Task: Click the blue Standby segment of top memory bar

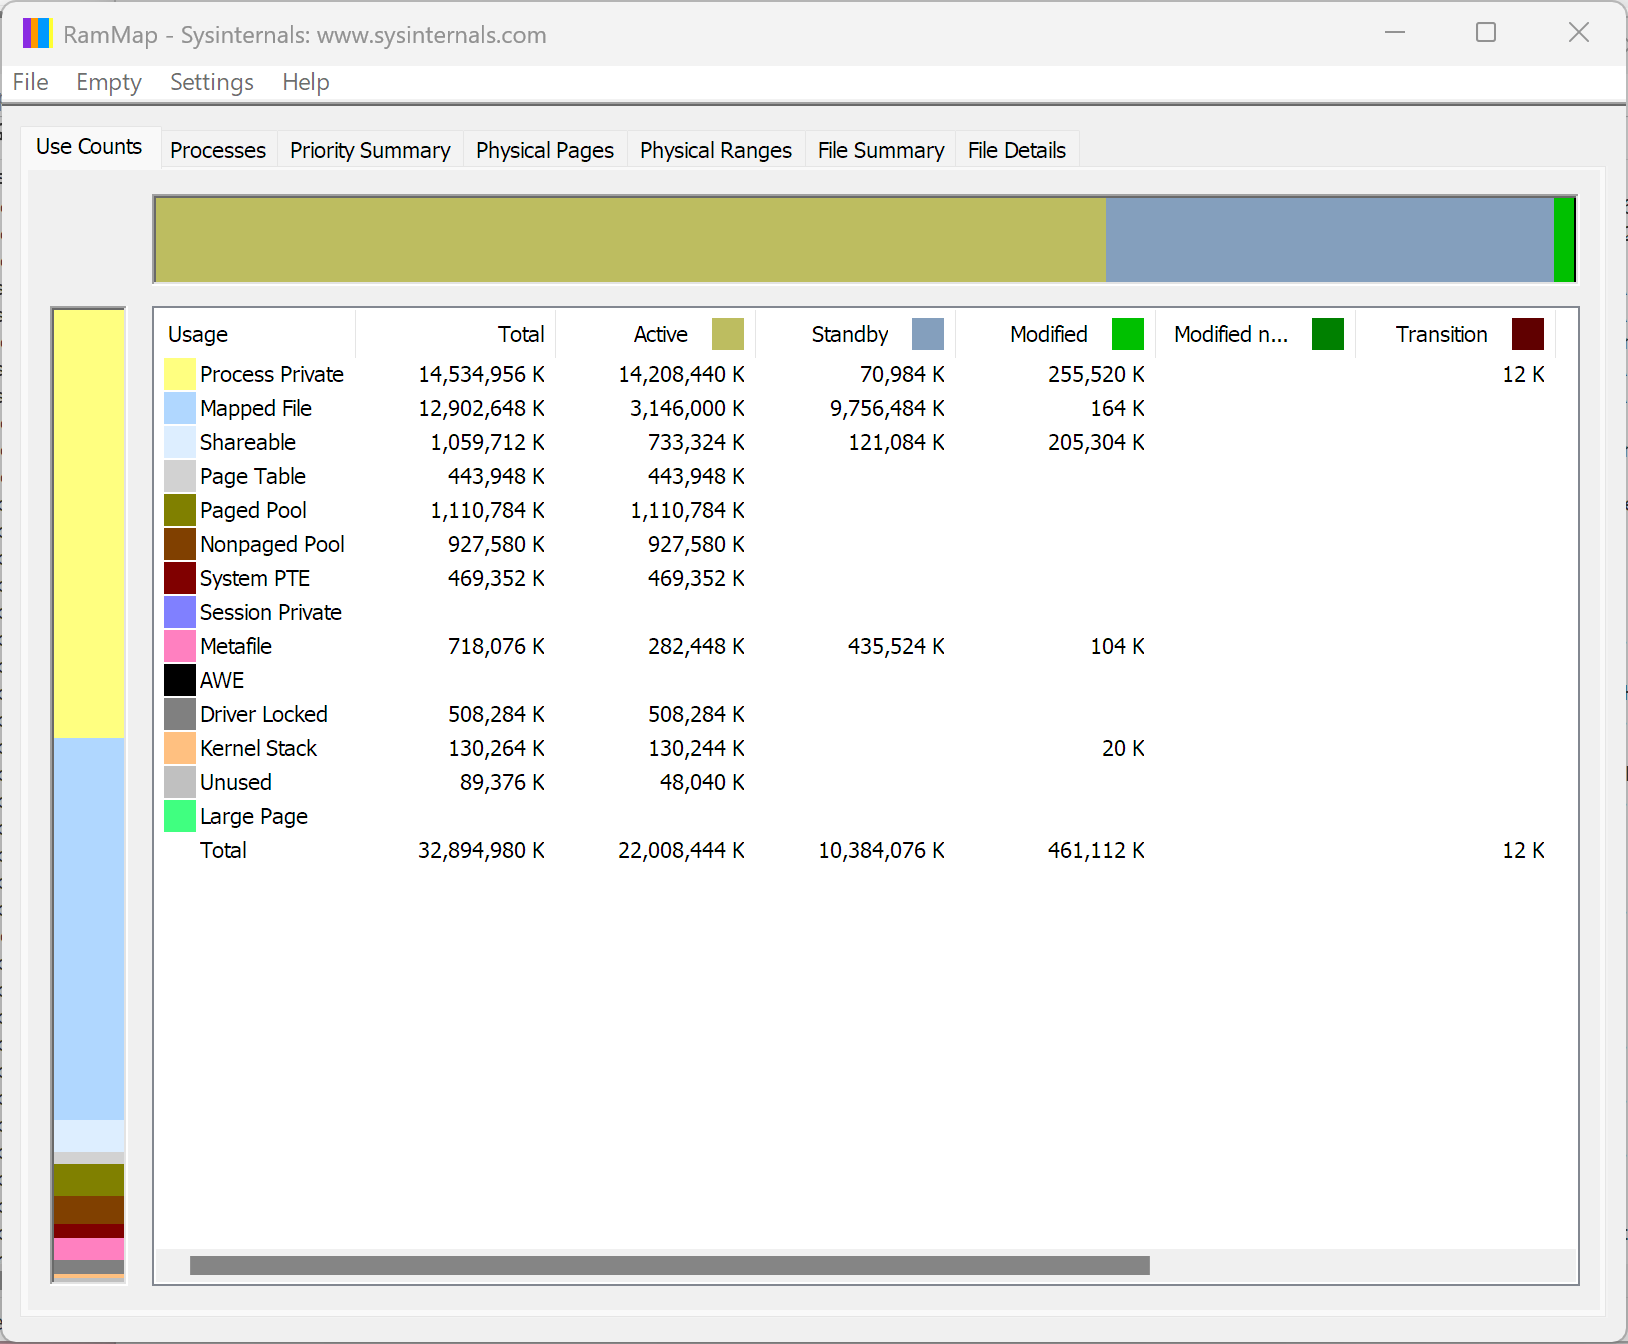Action: [x=1329, y=240]
